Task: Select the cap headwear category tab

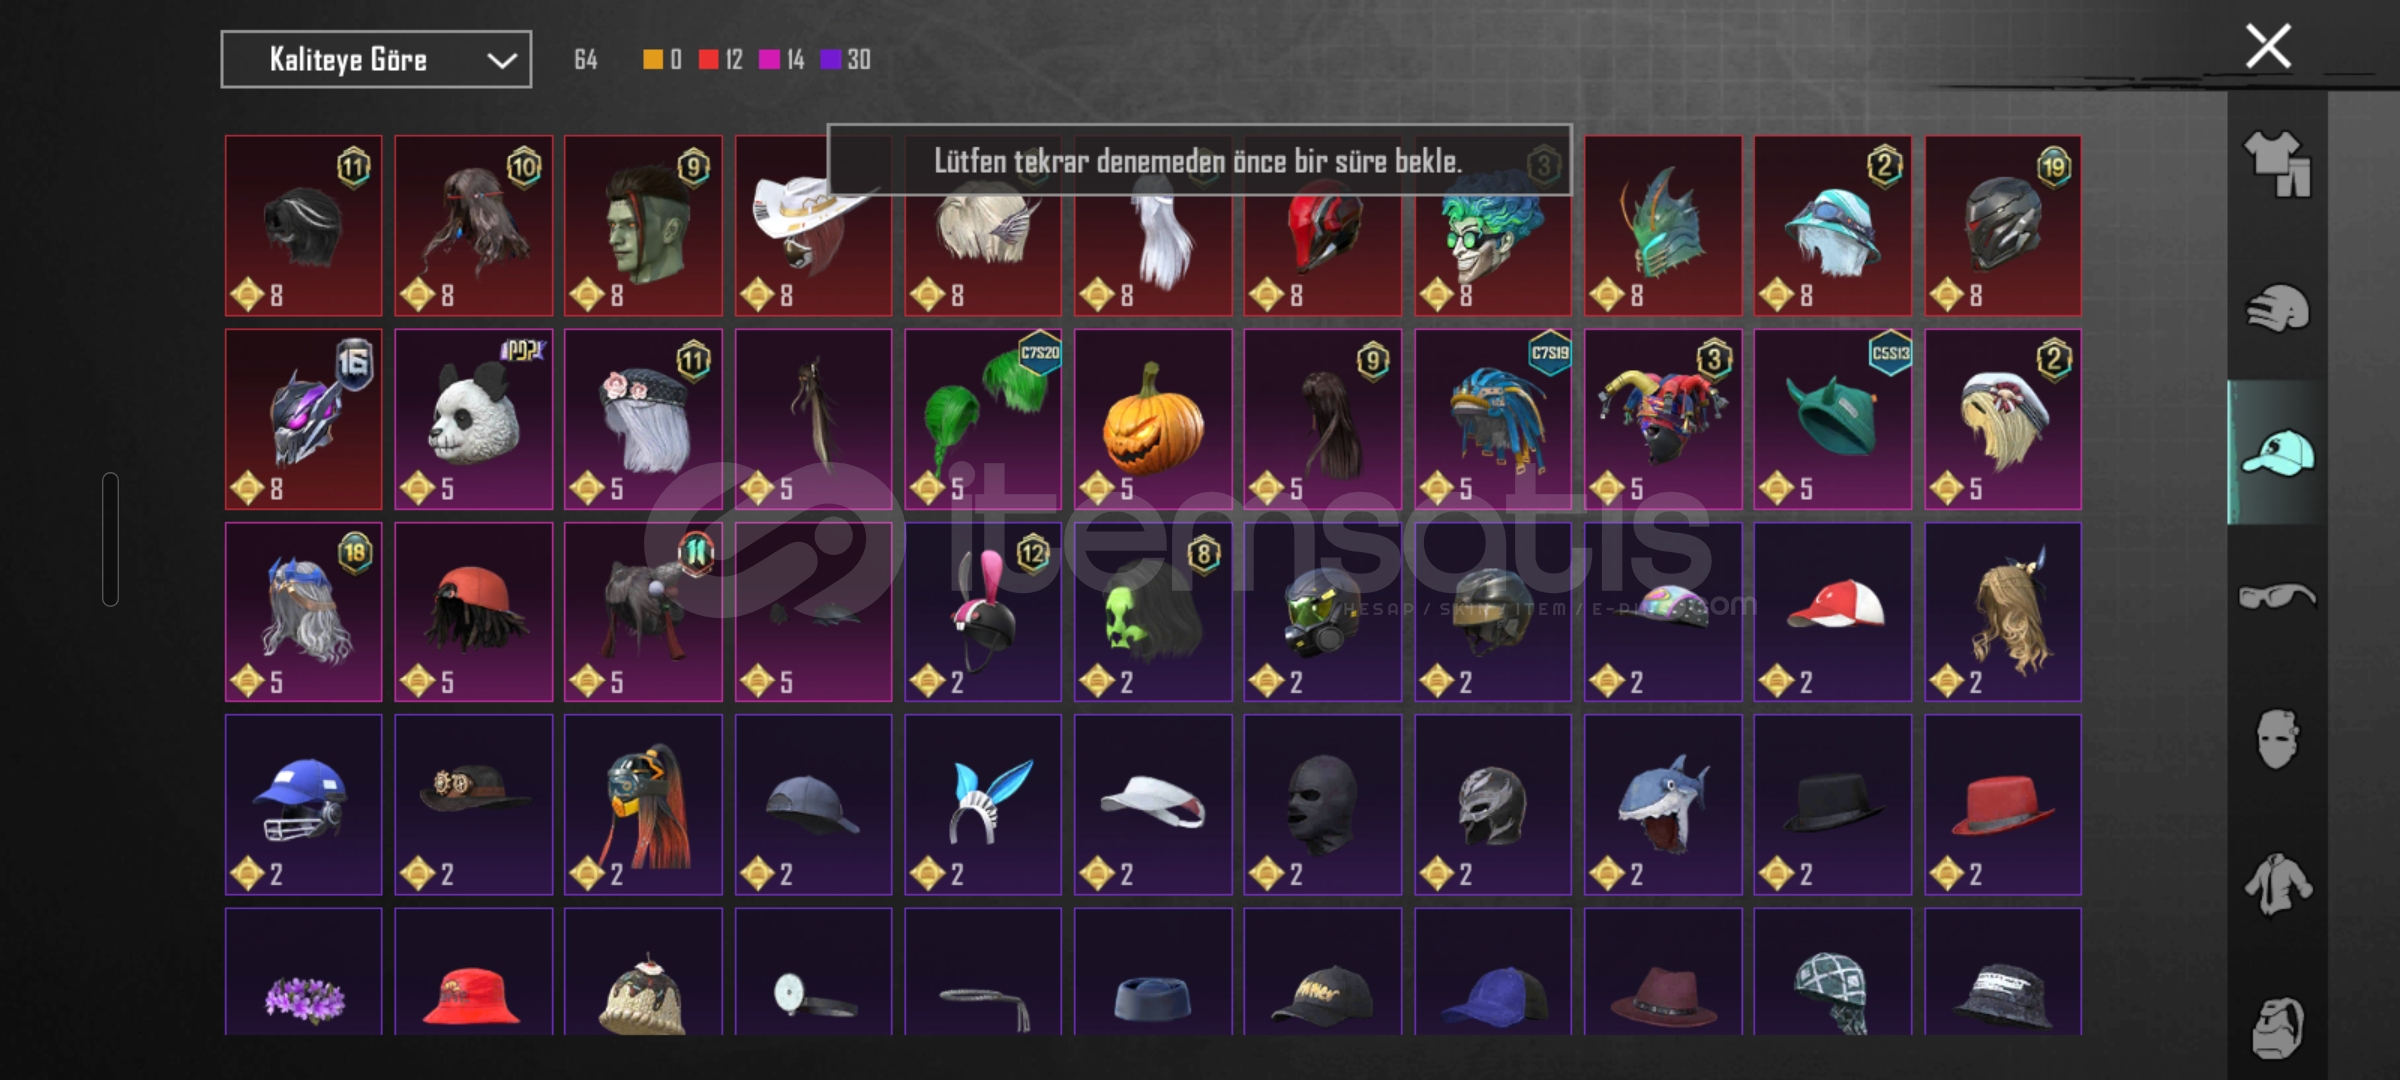Action: 2277,453
